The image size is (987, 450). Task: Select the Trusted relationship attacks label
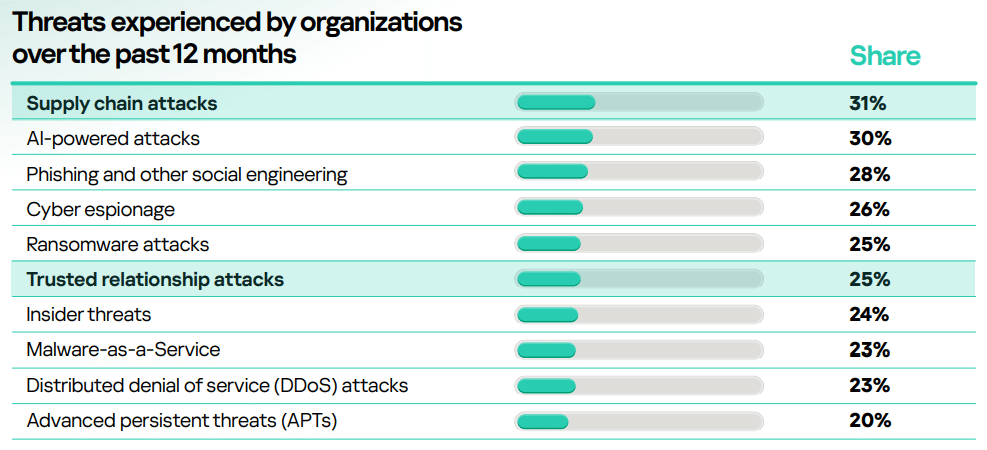155,279
